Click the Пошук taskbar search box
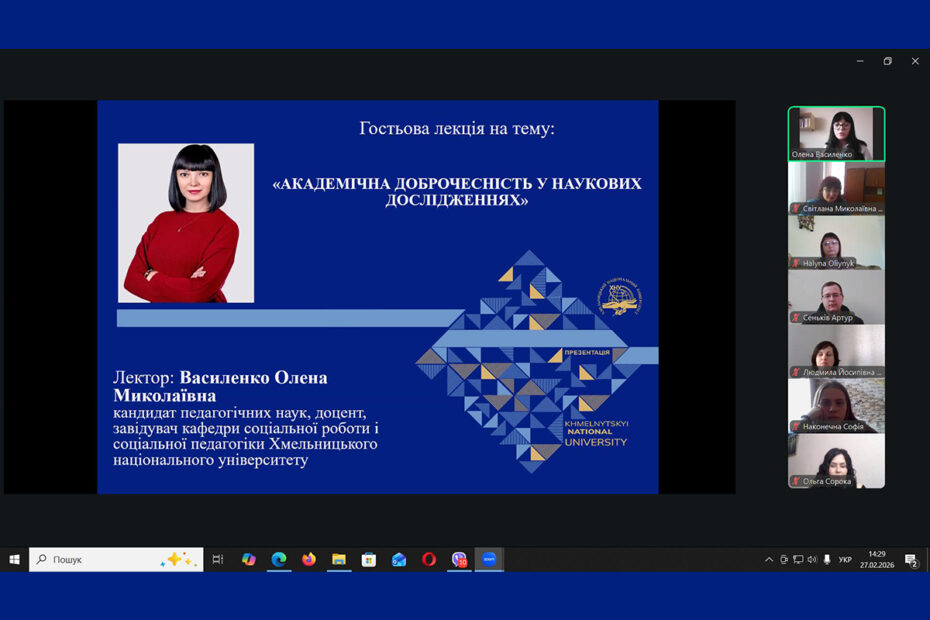 pos(115,559)
